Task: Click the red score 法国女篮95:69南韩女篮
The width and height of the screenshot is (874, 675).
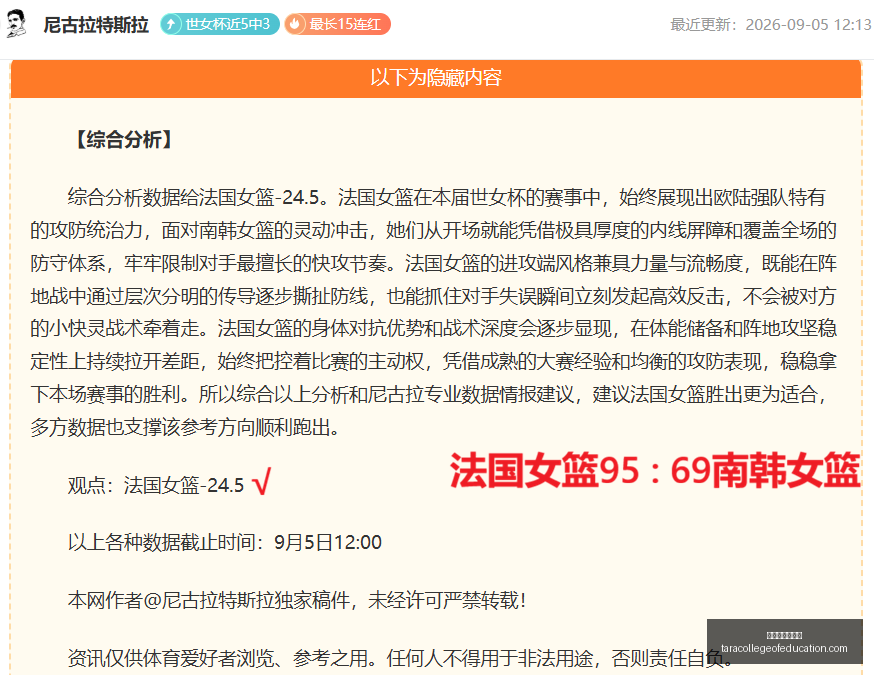Action: 656,471
